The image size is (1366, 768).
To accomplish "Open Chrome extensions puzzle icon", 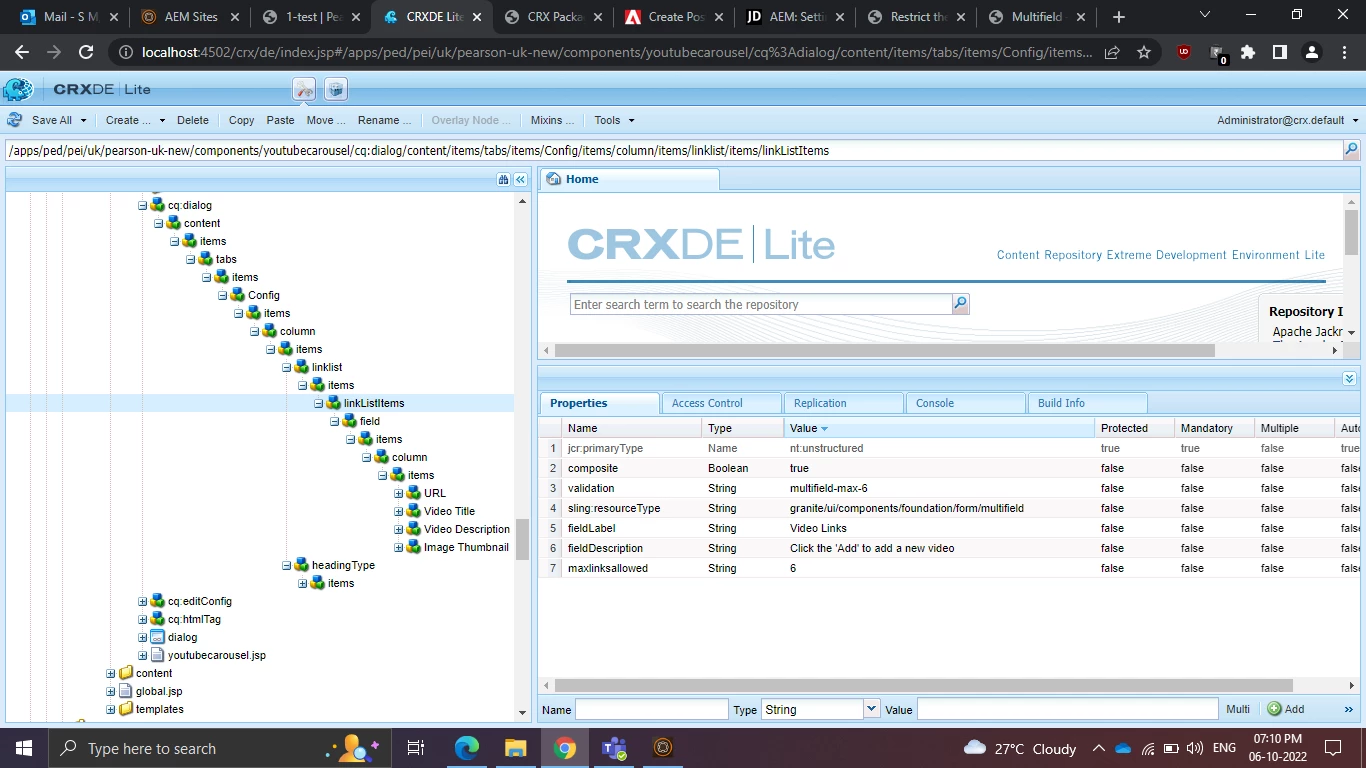I will pyautogui.click(x=1247, y=52).
